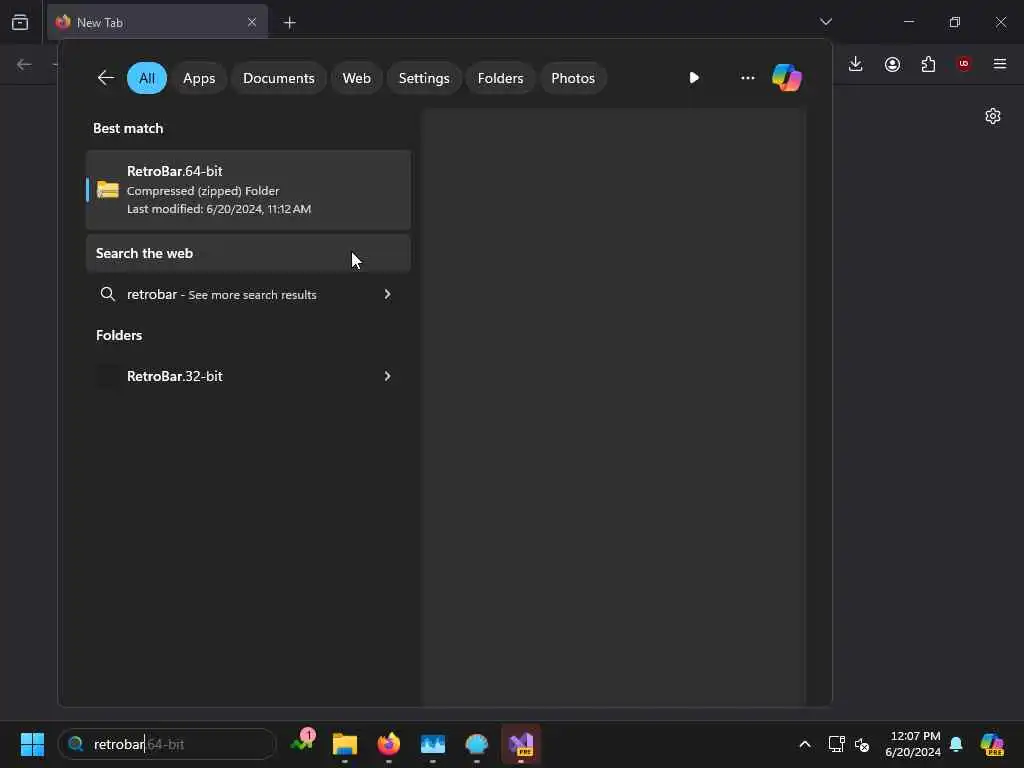Switch to the Web filter
1024x768 pixels.
[x=357, y=78]
